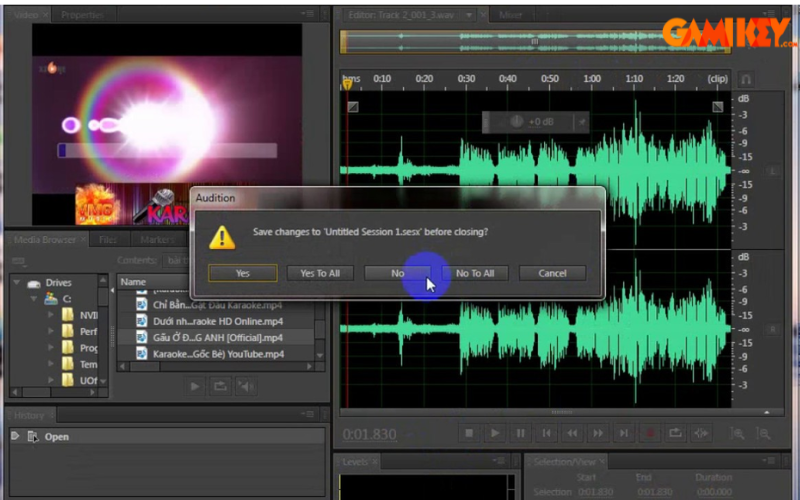The height and width of the screenshot is (500, 800).
Task: Collapse the Drives tree node
Action: (17, 282)
